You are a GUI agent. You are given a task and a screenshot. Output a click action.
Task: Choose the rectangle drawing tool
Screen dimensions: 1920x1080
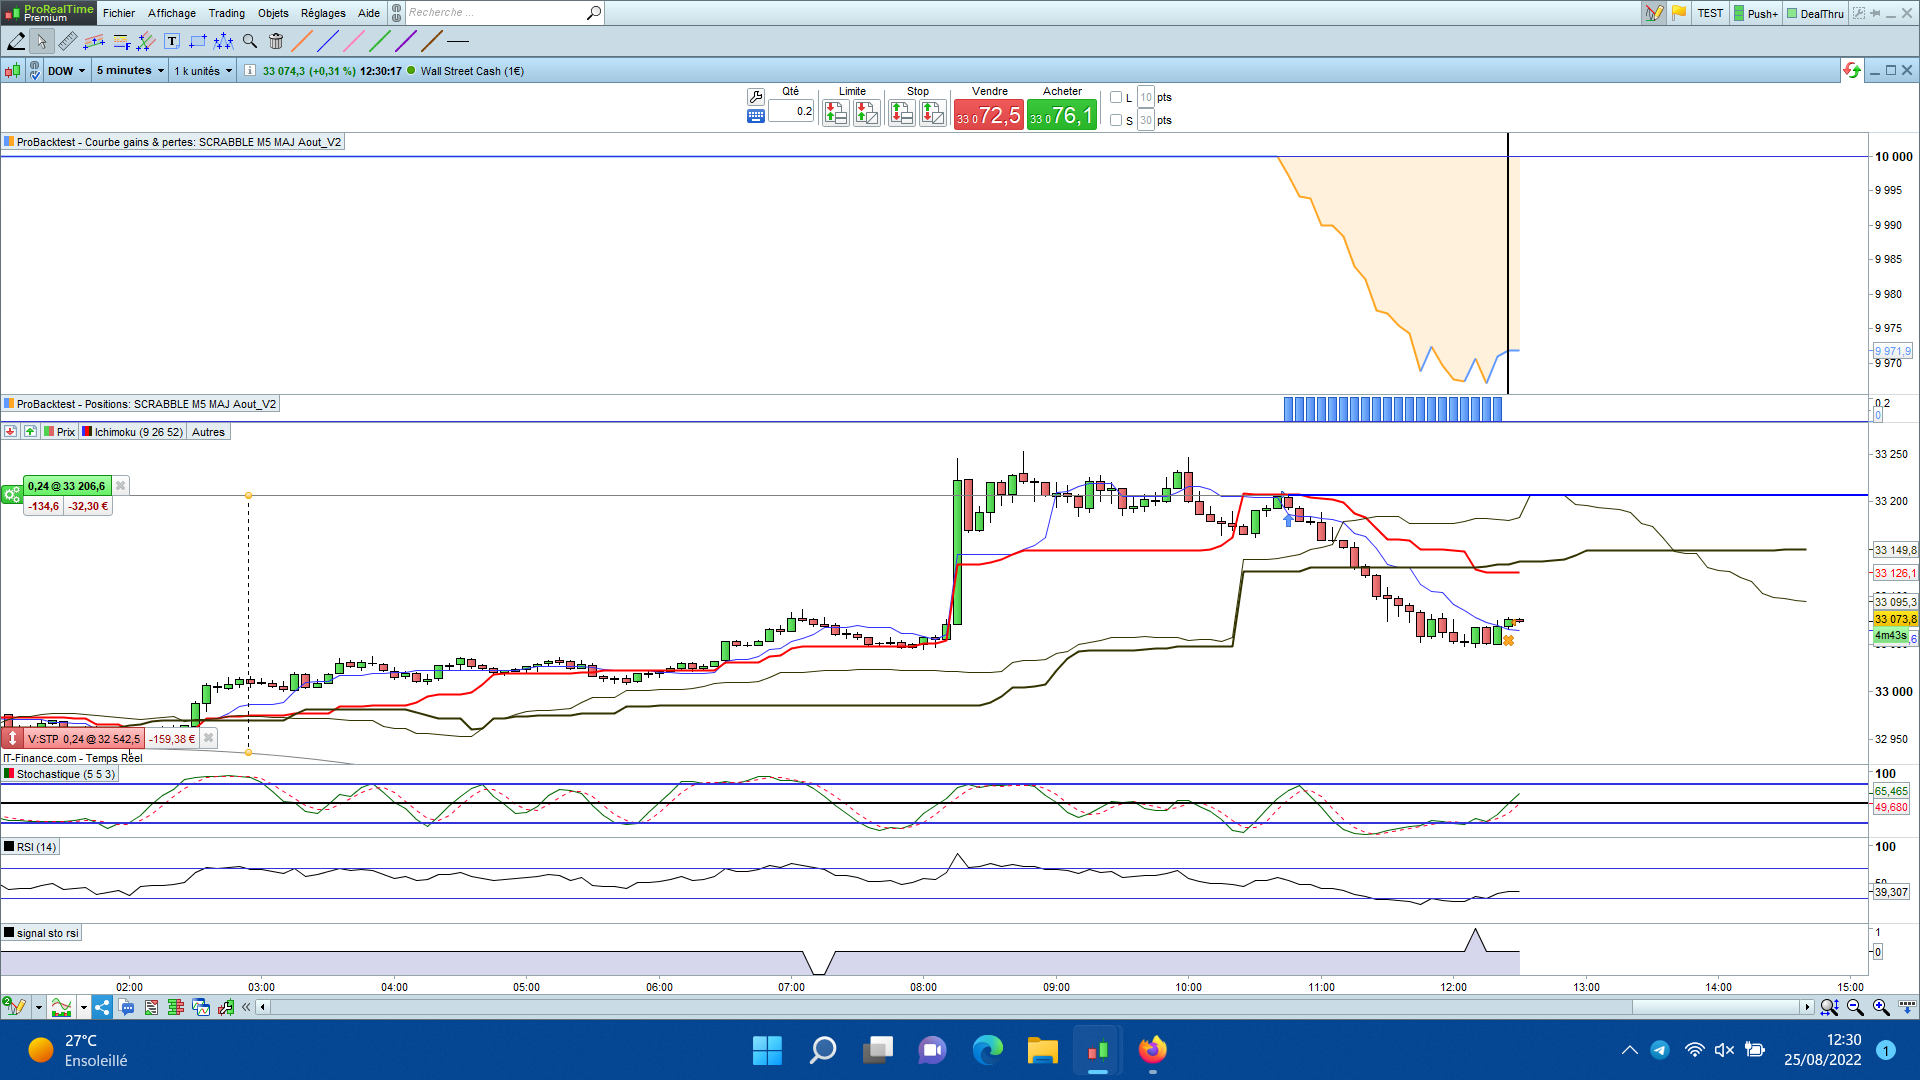(198, 41)
